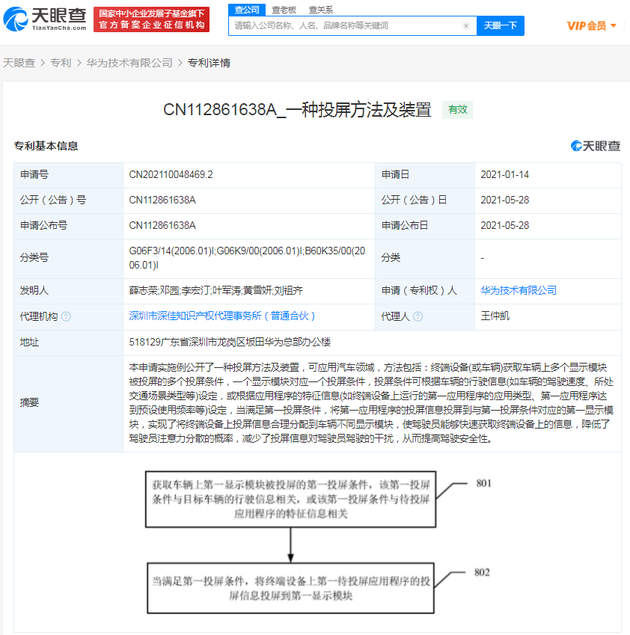Select the 查公司 search tab
The height and width of the screenshot is (635, 630).
[x=246, y=9]
